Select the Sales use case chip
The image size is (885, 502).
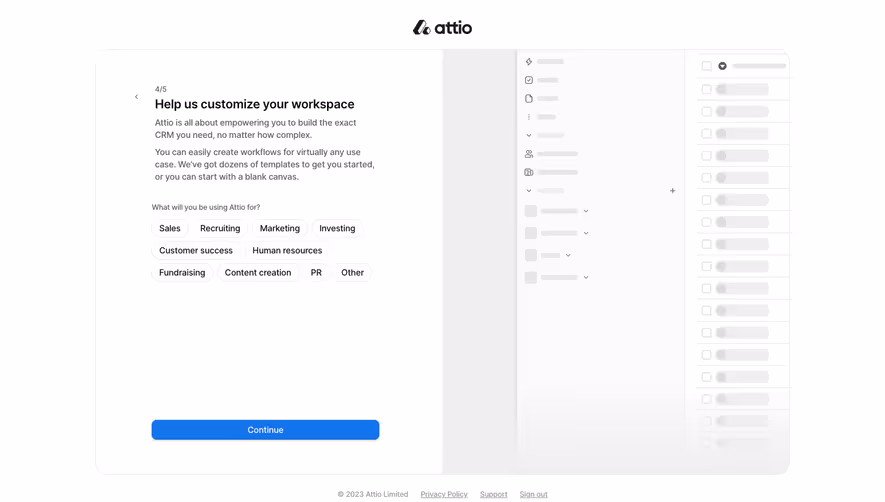(170, 228)
